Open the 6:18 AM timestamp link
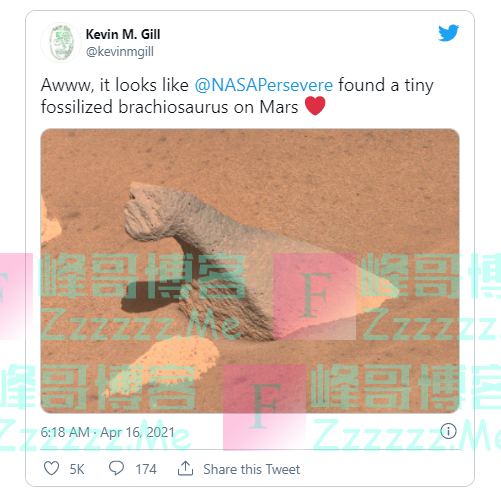 65,432
